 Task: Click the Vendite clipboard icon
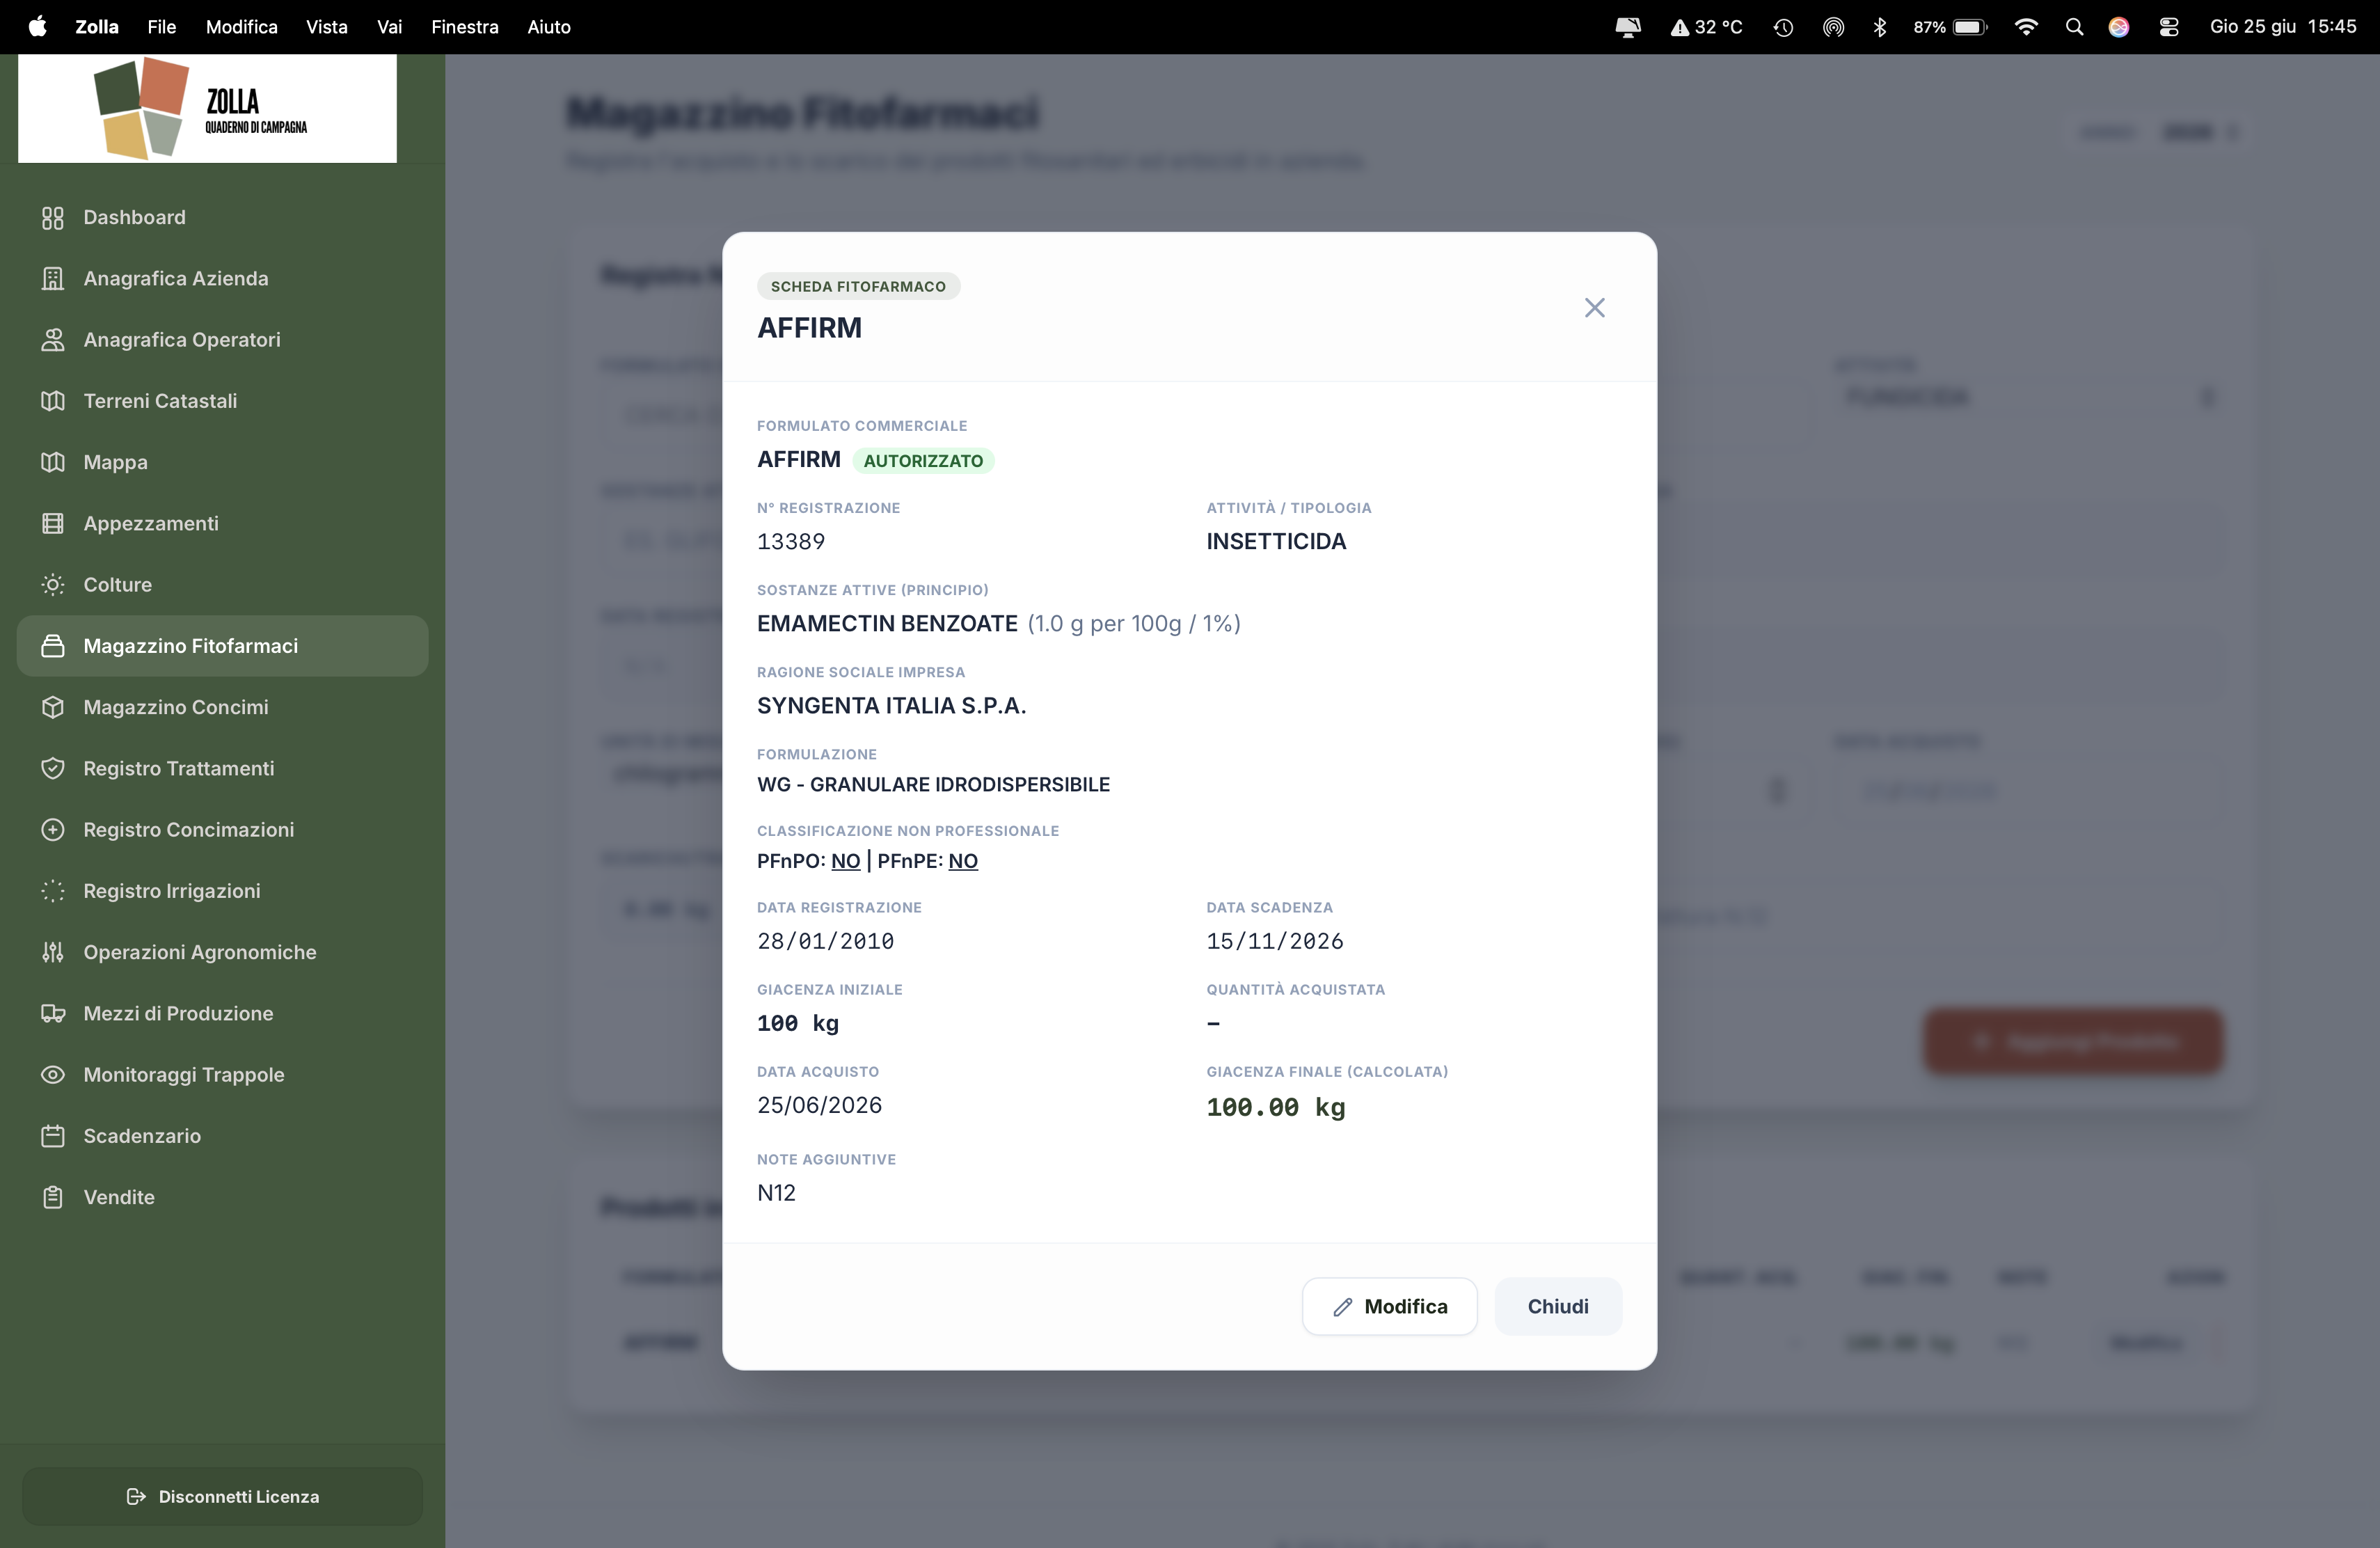click(53, 1197)
